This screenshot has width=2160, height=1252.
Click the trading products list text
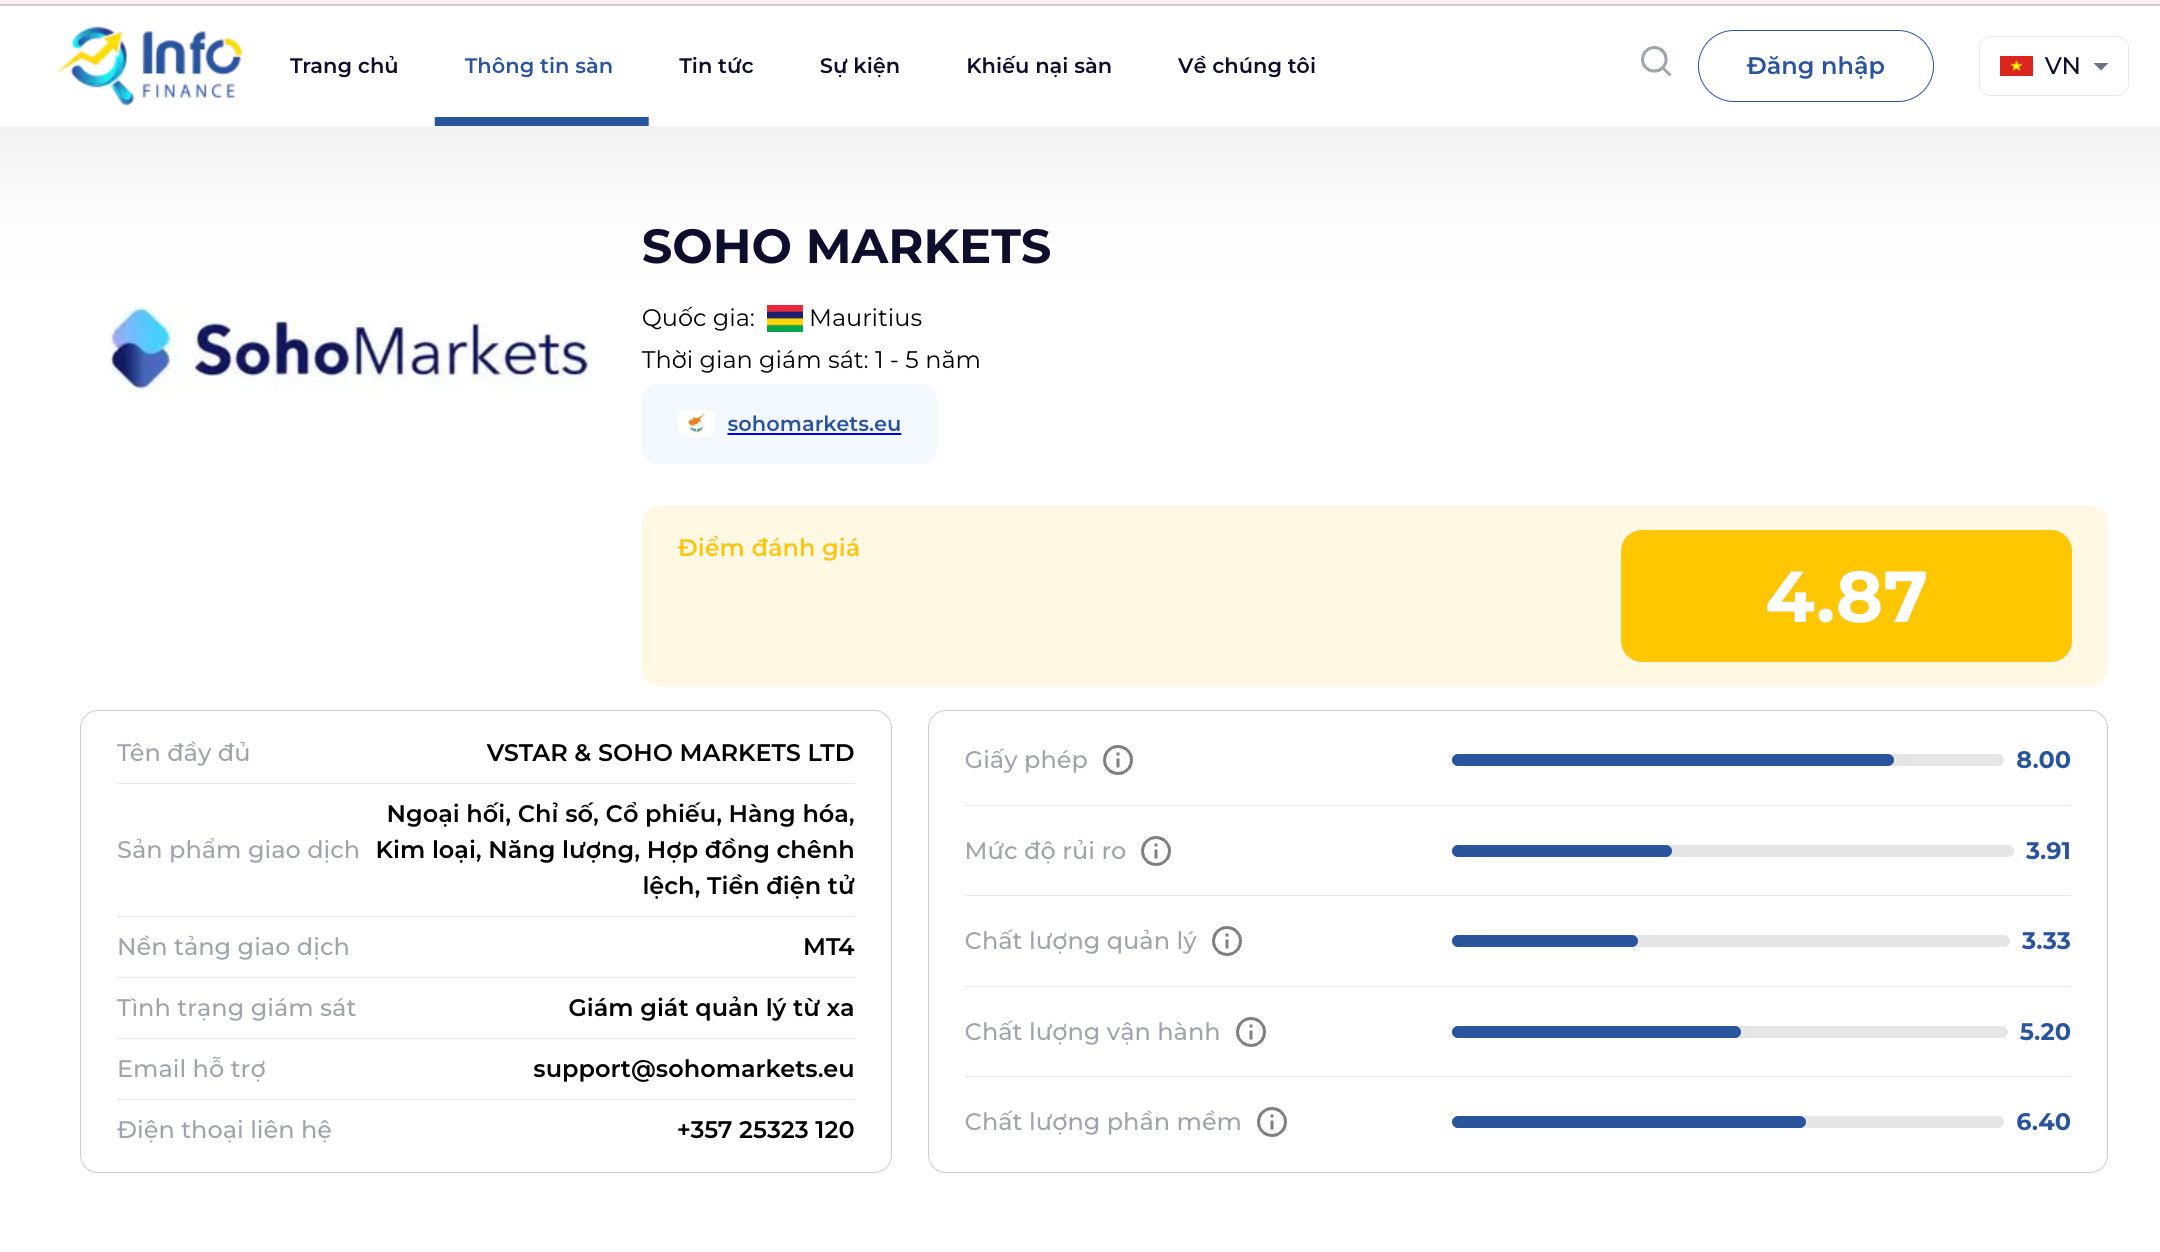(x=615, y=850)
